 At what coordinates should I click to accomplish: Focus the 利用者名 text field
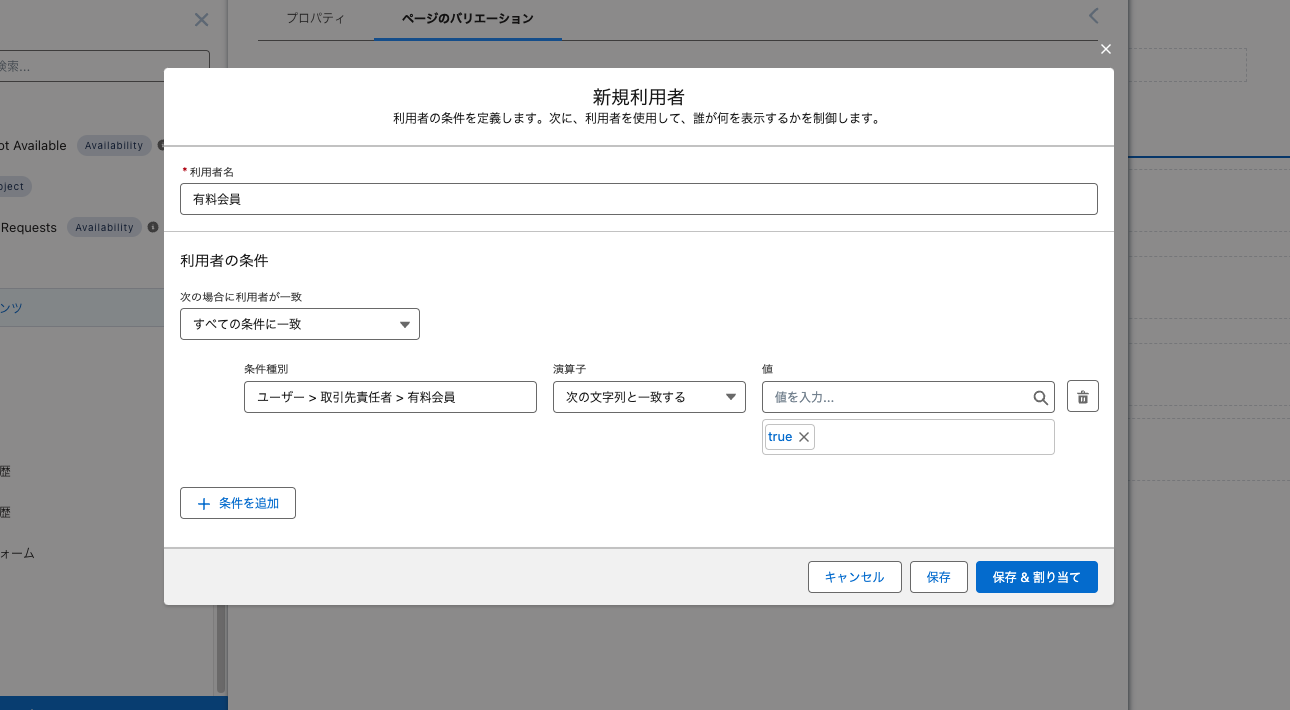(638, 199)
